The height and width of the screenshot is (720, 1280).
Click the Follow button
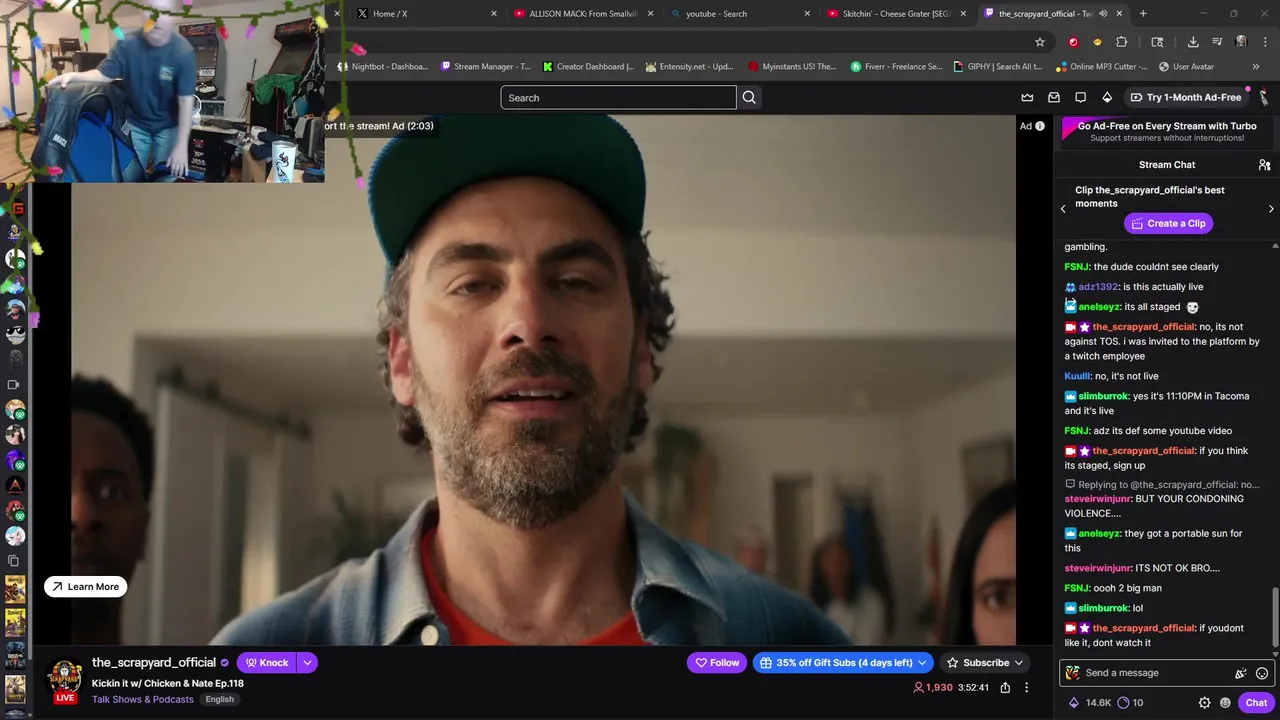tap(717, 662)
